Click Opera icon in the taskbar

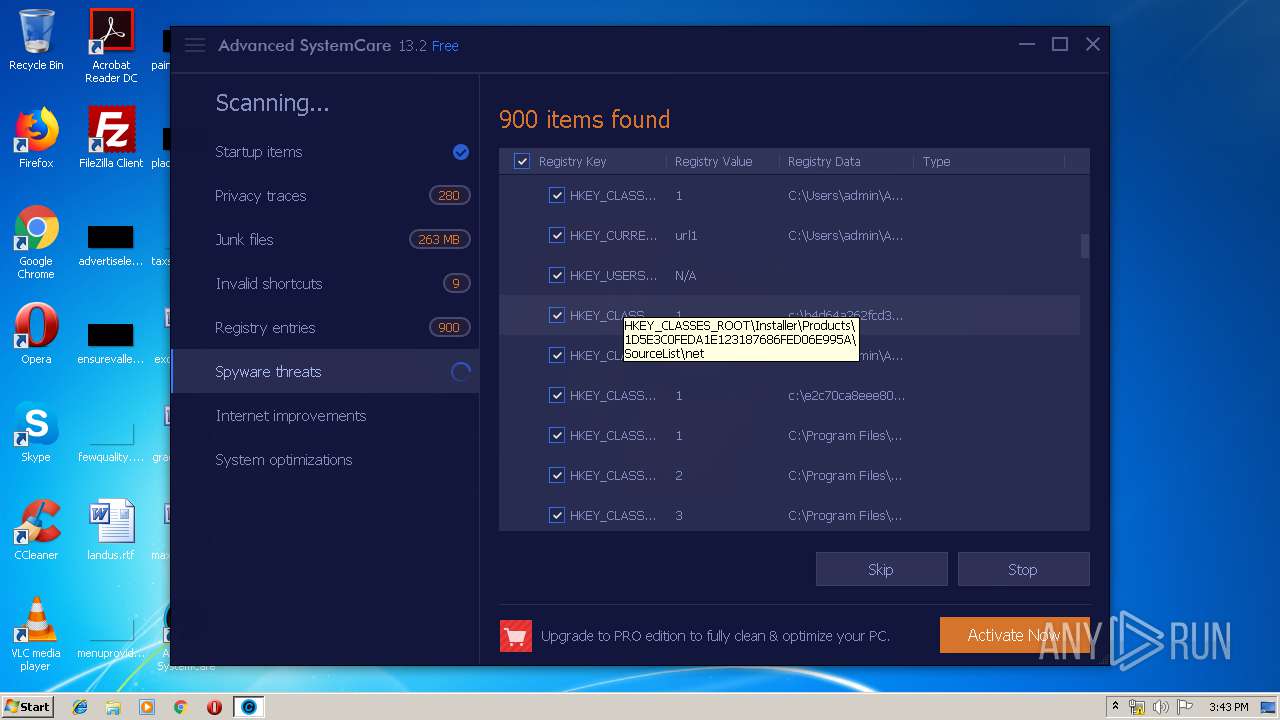(x=214, y=707)
